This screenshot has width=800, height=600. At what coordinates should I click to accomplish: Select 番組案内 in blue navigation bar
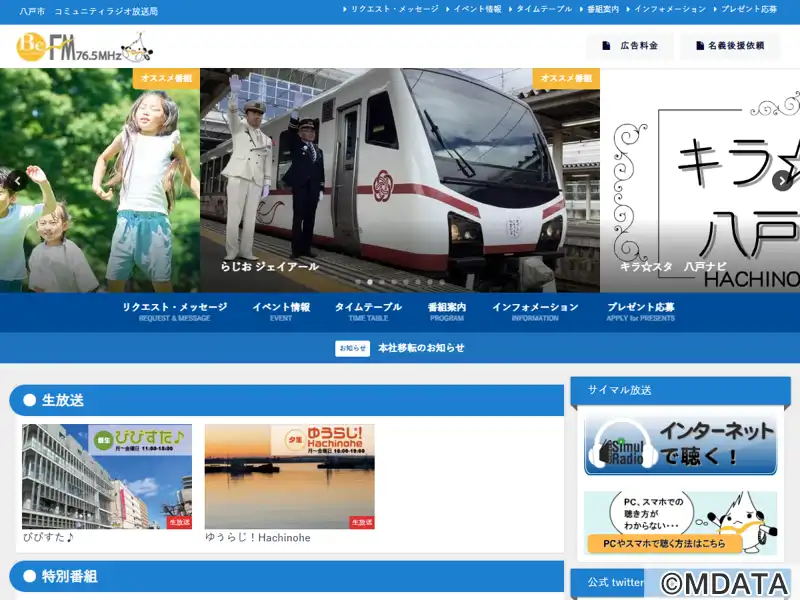tap(446, 311)
